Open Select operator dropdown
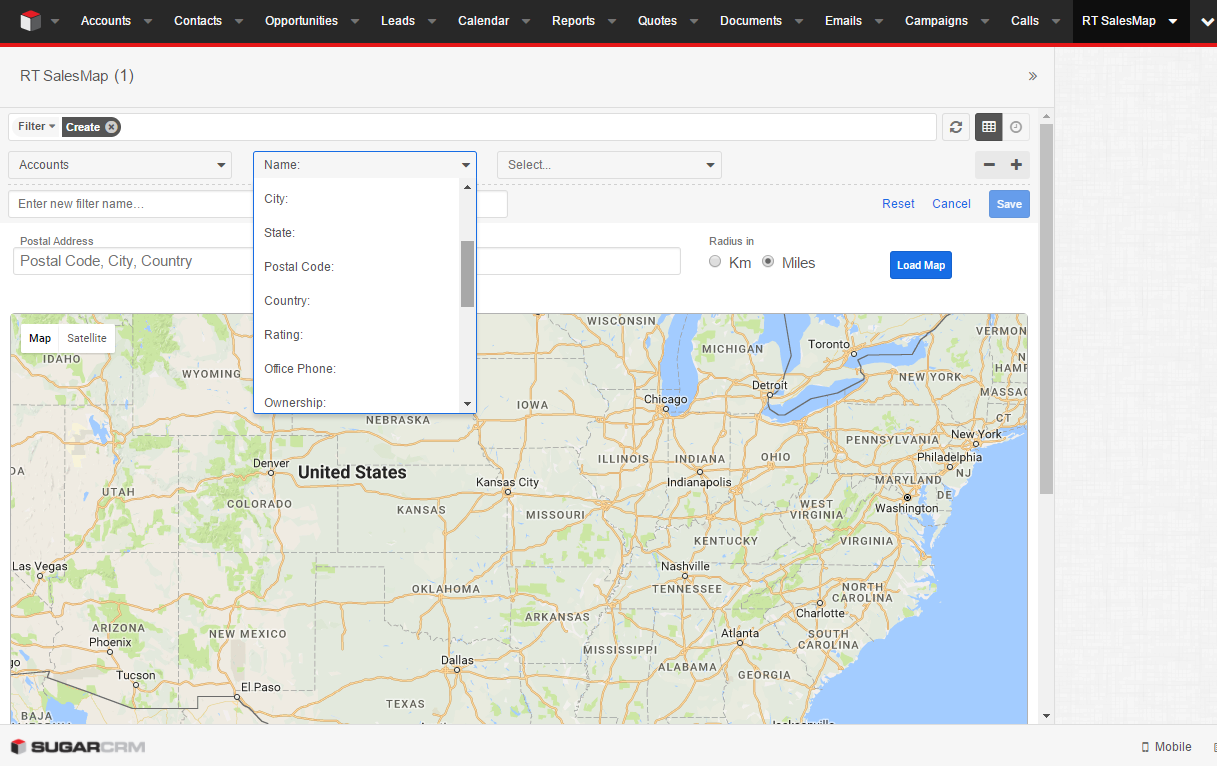 (609, 165)
